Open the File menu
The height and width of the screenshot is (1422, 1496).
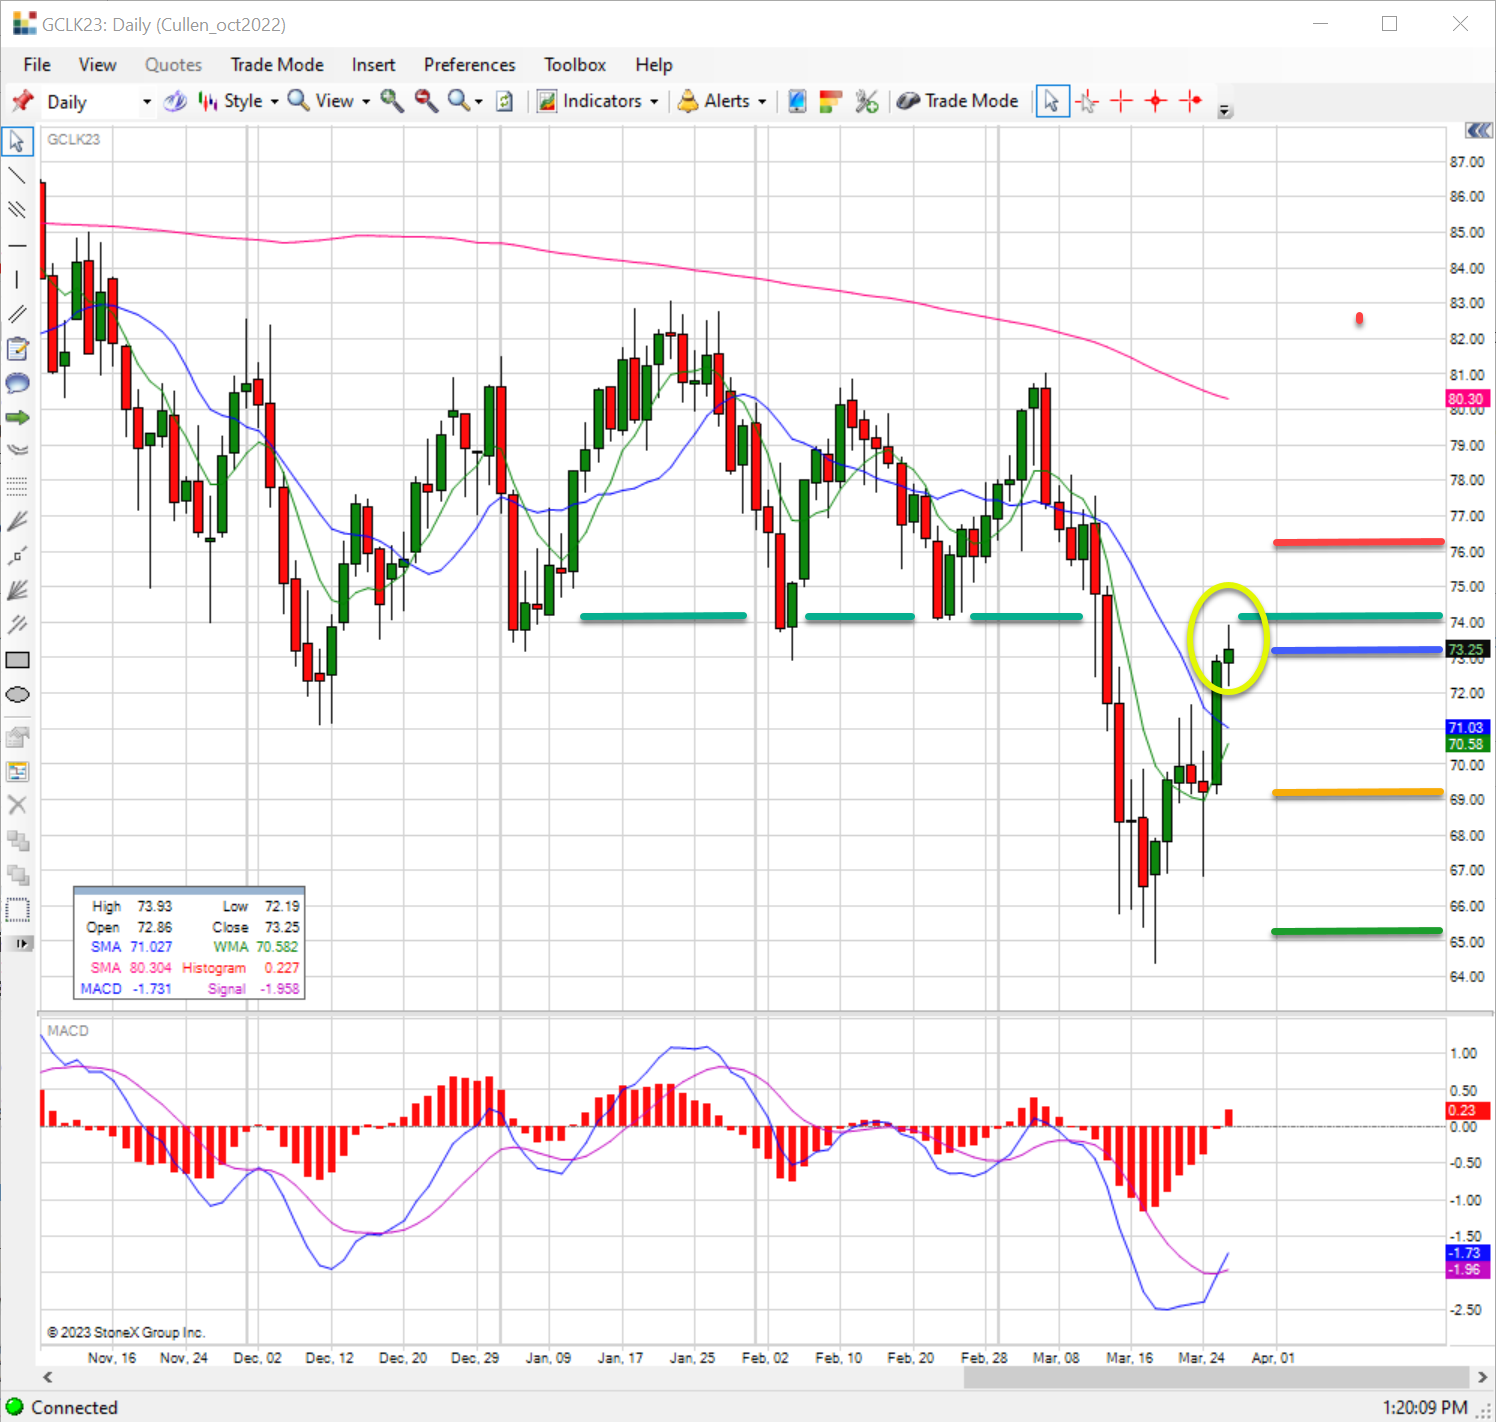pyautogui.click(x=37, y=65)
